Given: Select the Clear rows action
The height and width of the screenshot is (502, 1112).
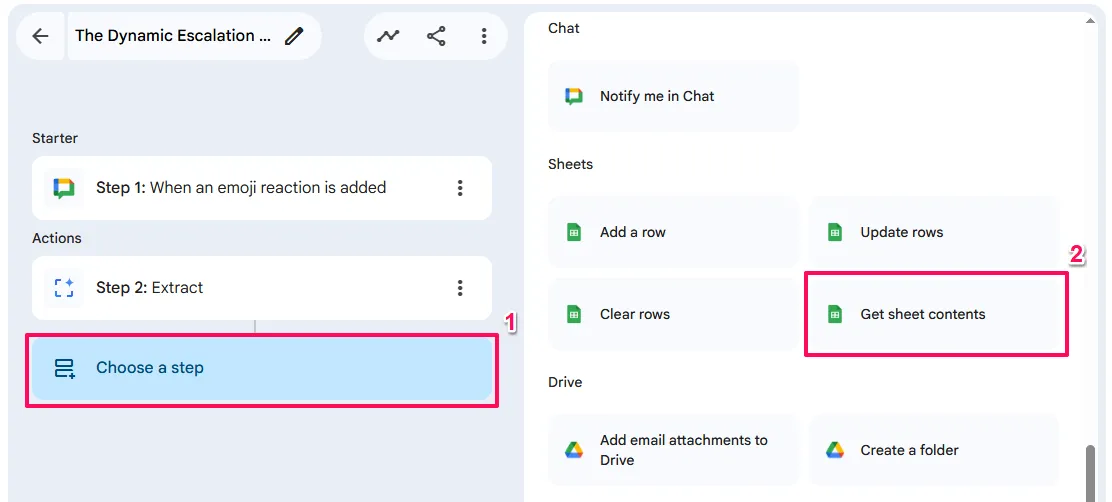Looking at the screenshot, I should click(673, 314).
